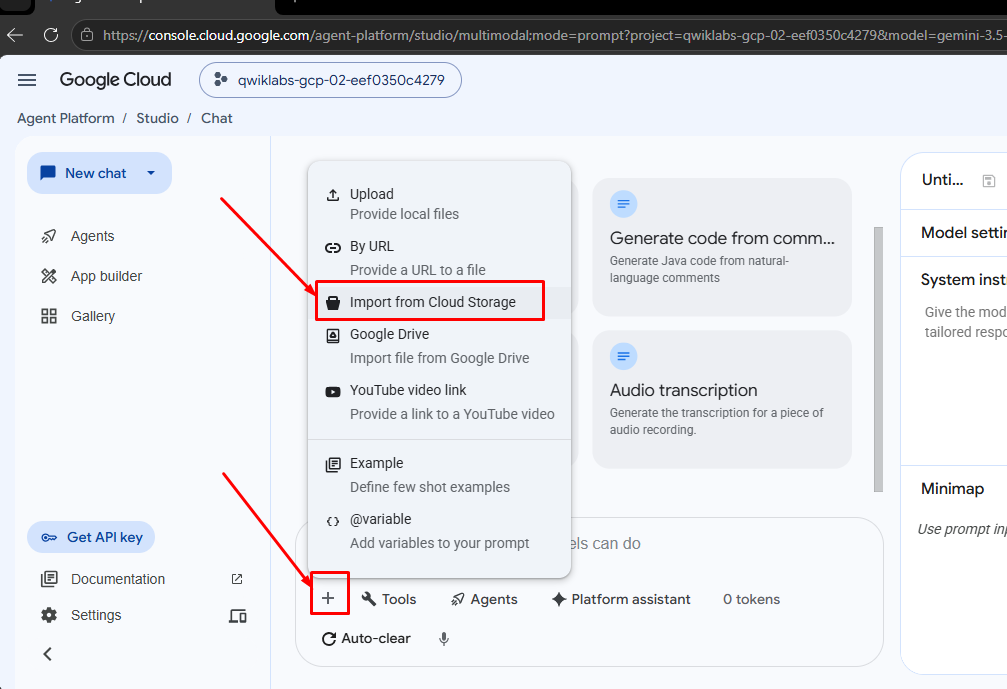
Task: Choose By URL from the menu
Action: click(439, 257)
